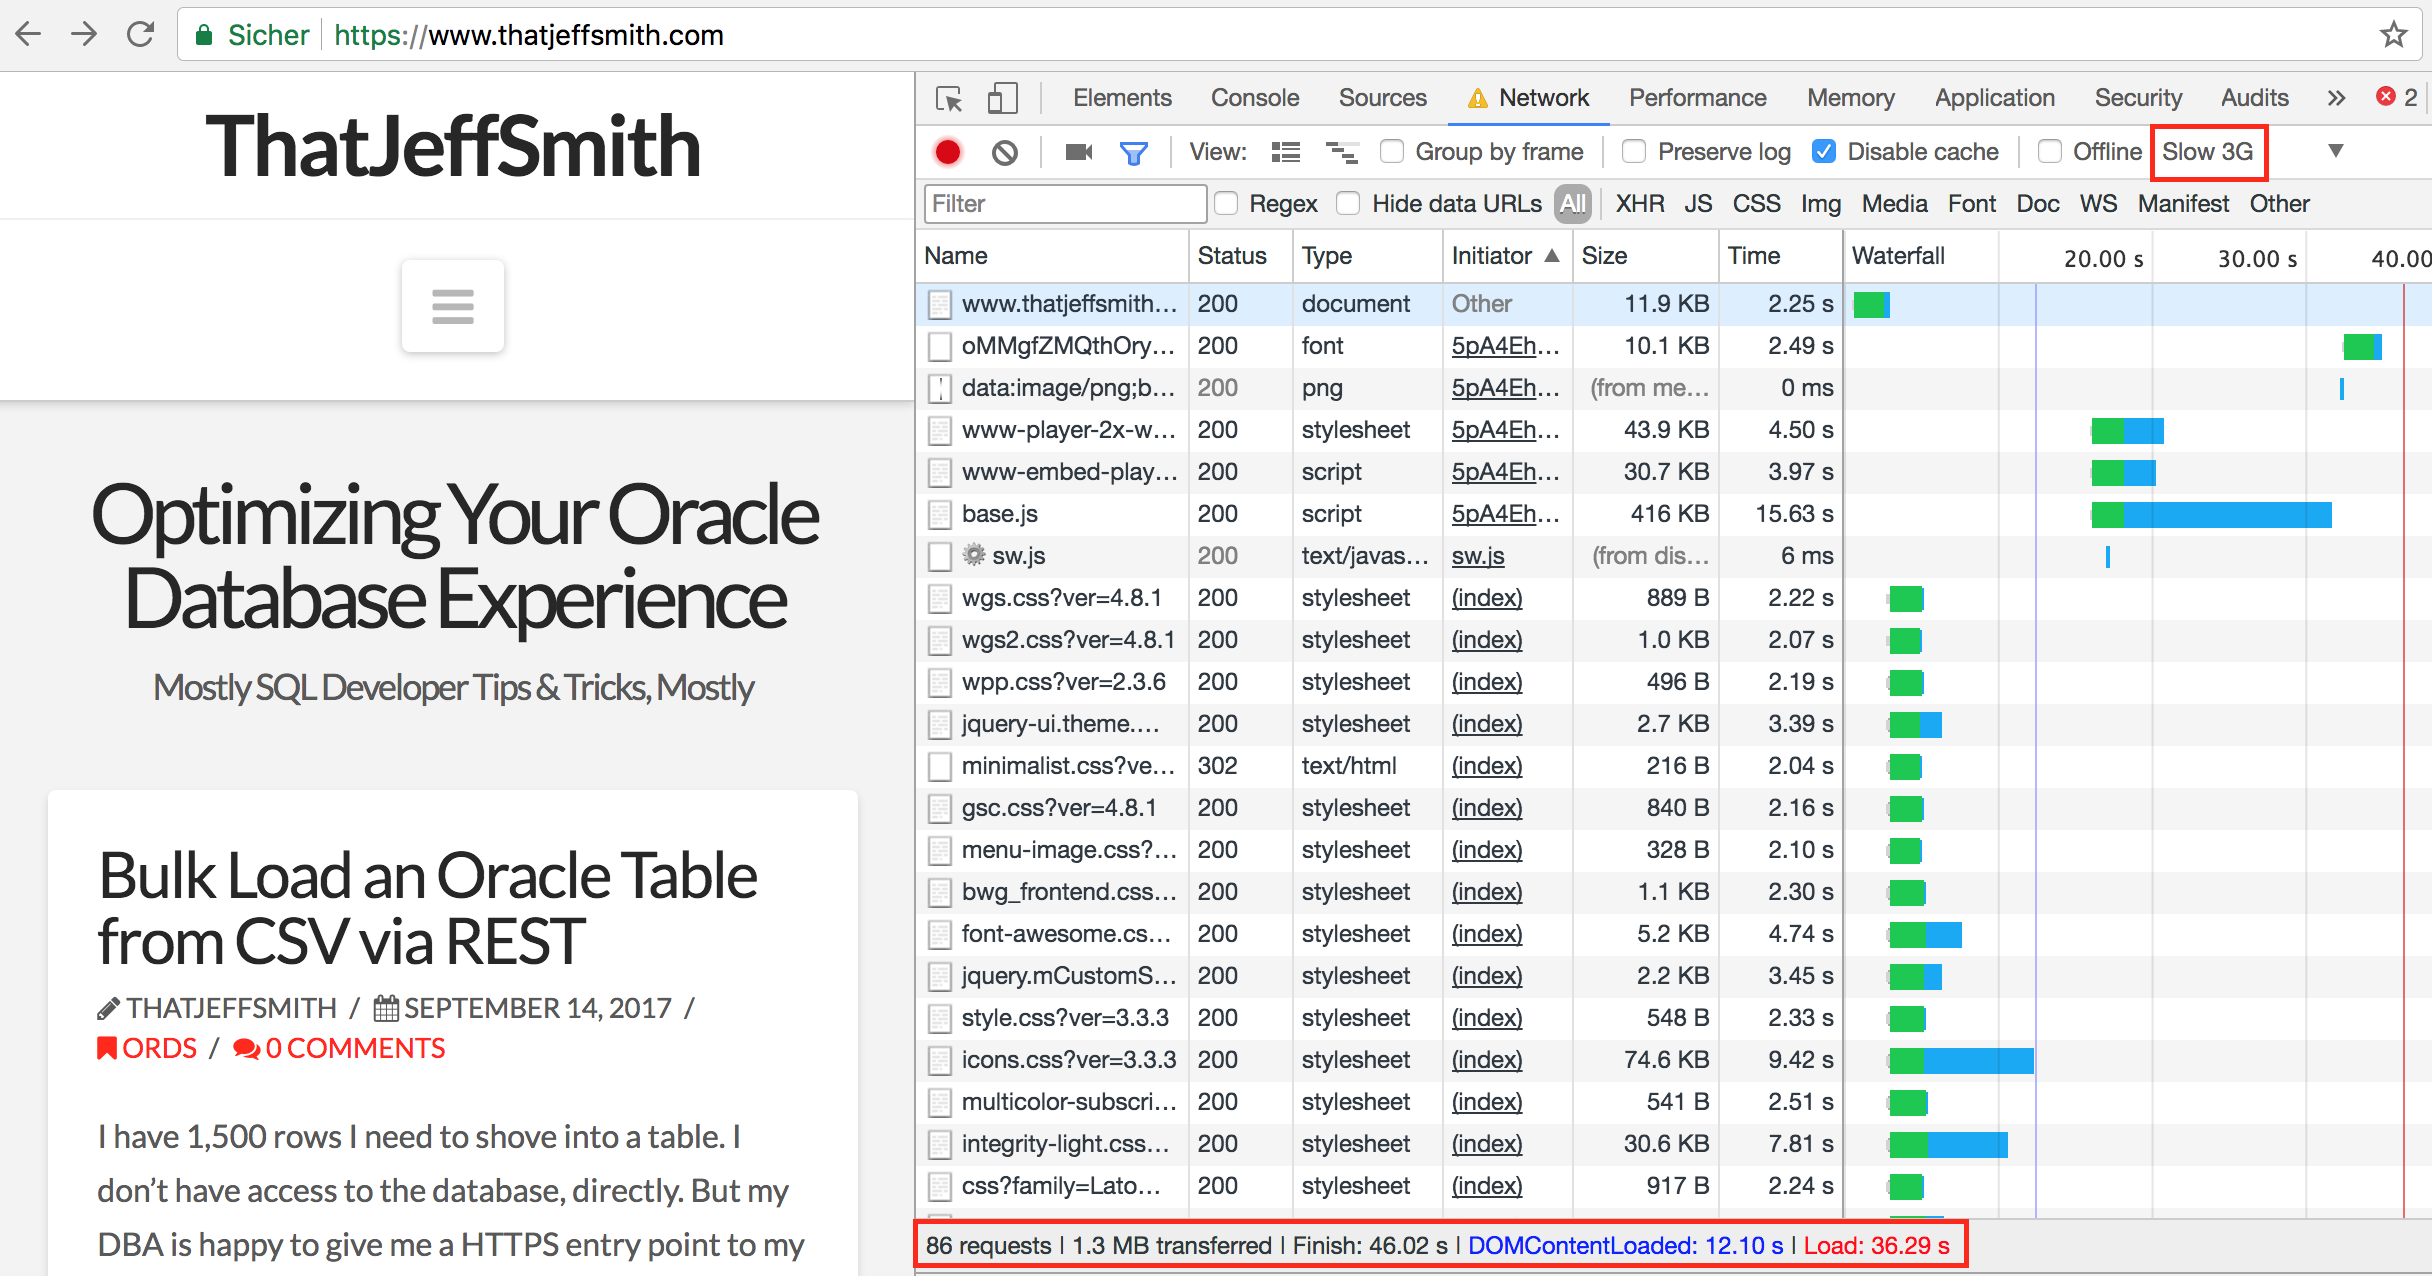
Task: Sort requests by Time column
Action: tap(1780, 256)
